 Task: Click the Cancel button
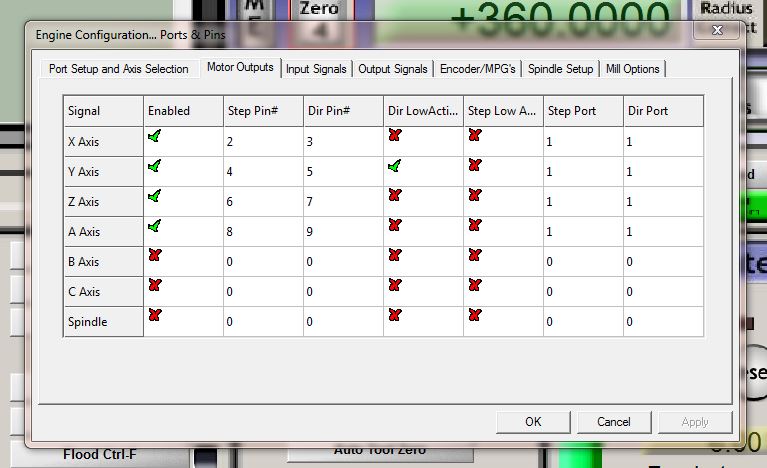614,422
